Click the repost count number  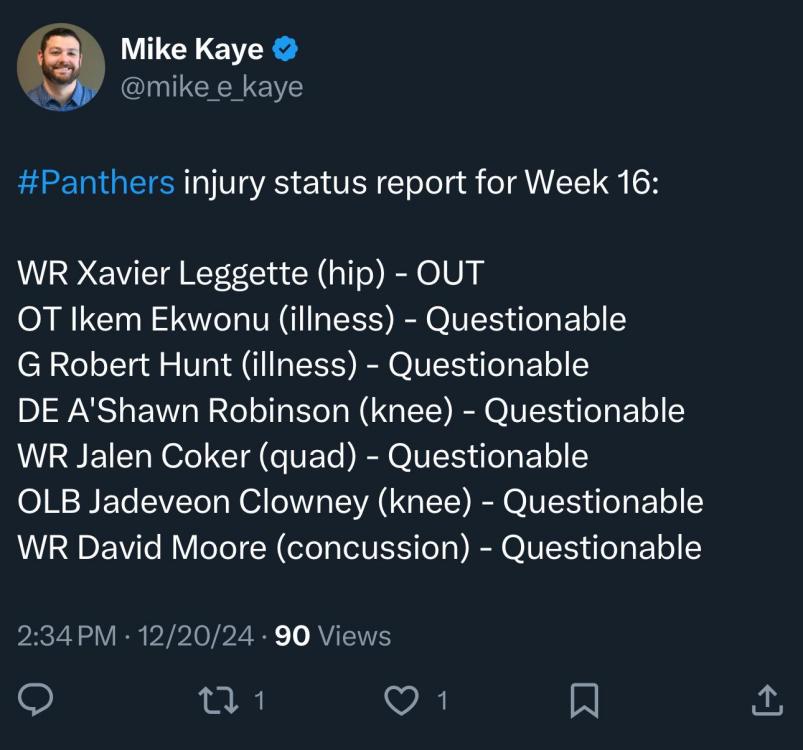pos(259,701)
